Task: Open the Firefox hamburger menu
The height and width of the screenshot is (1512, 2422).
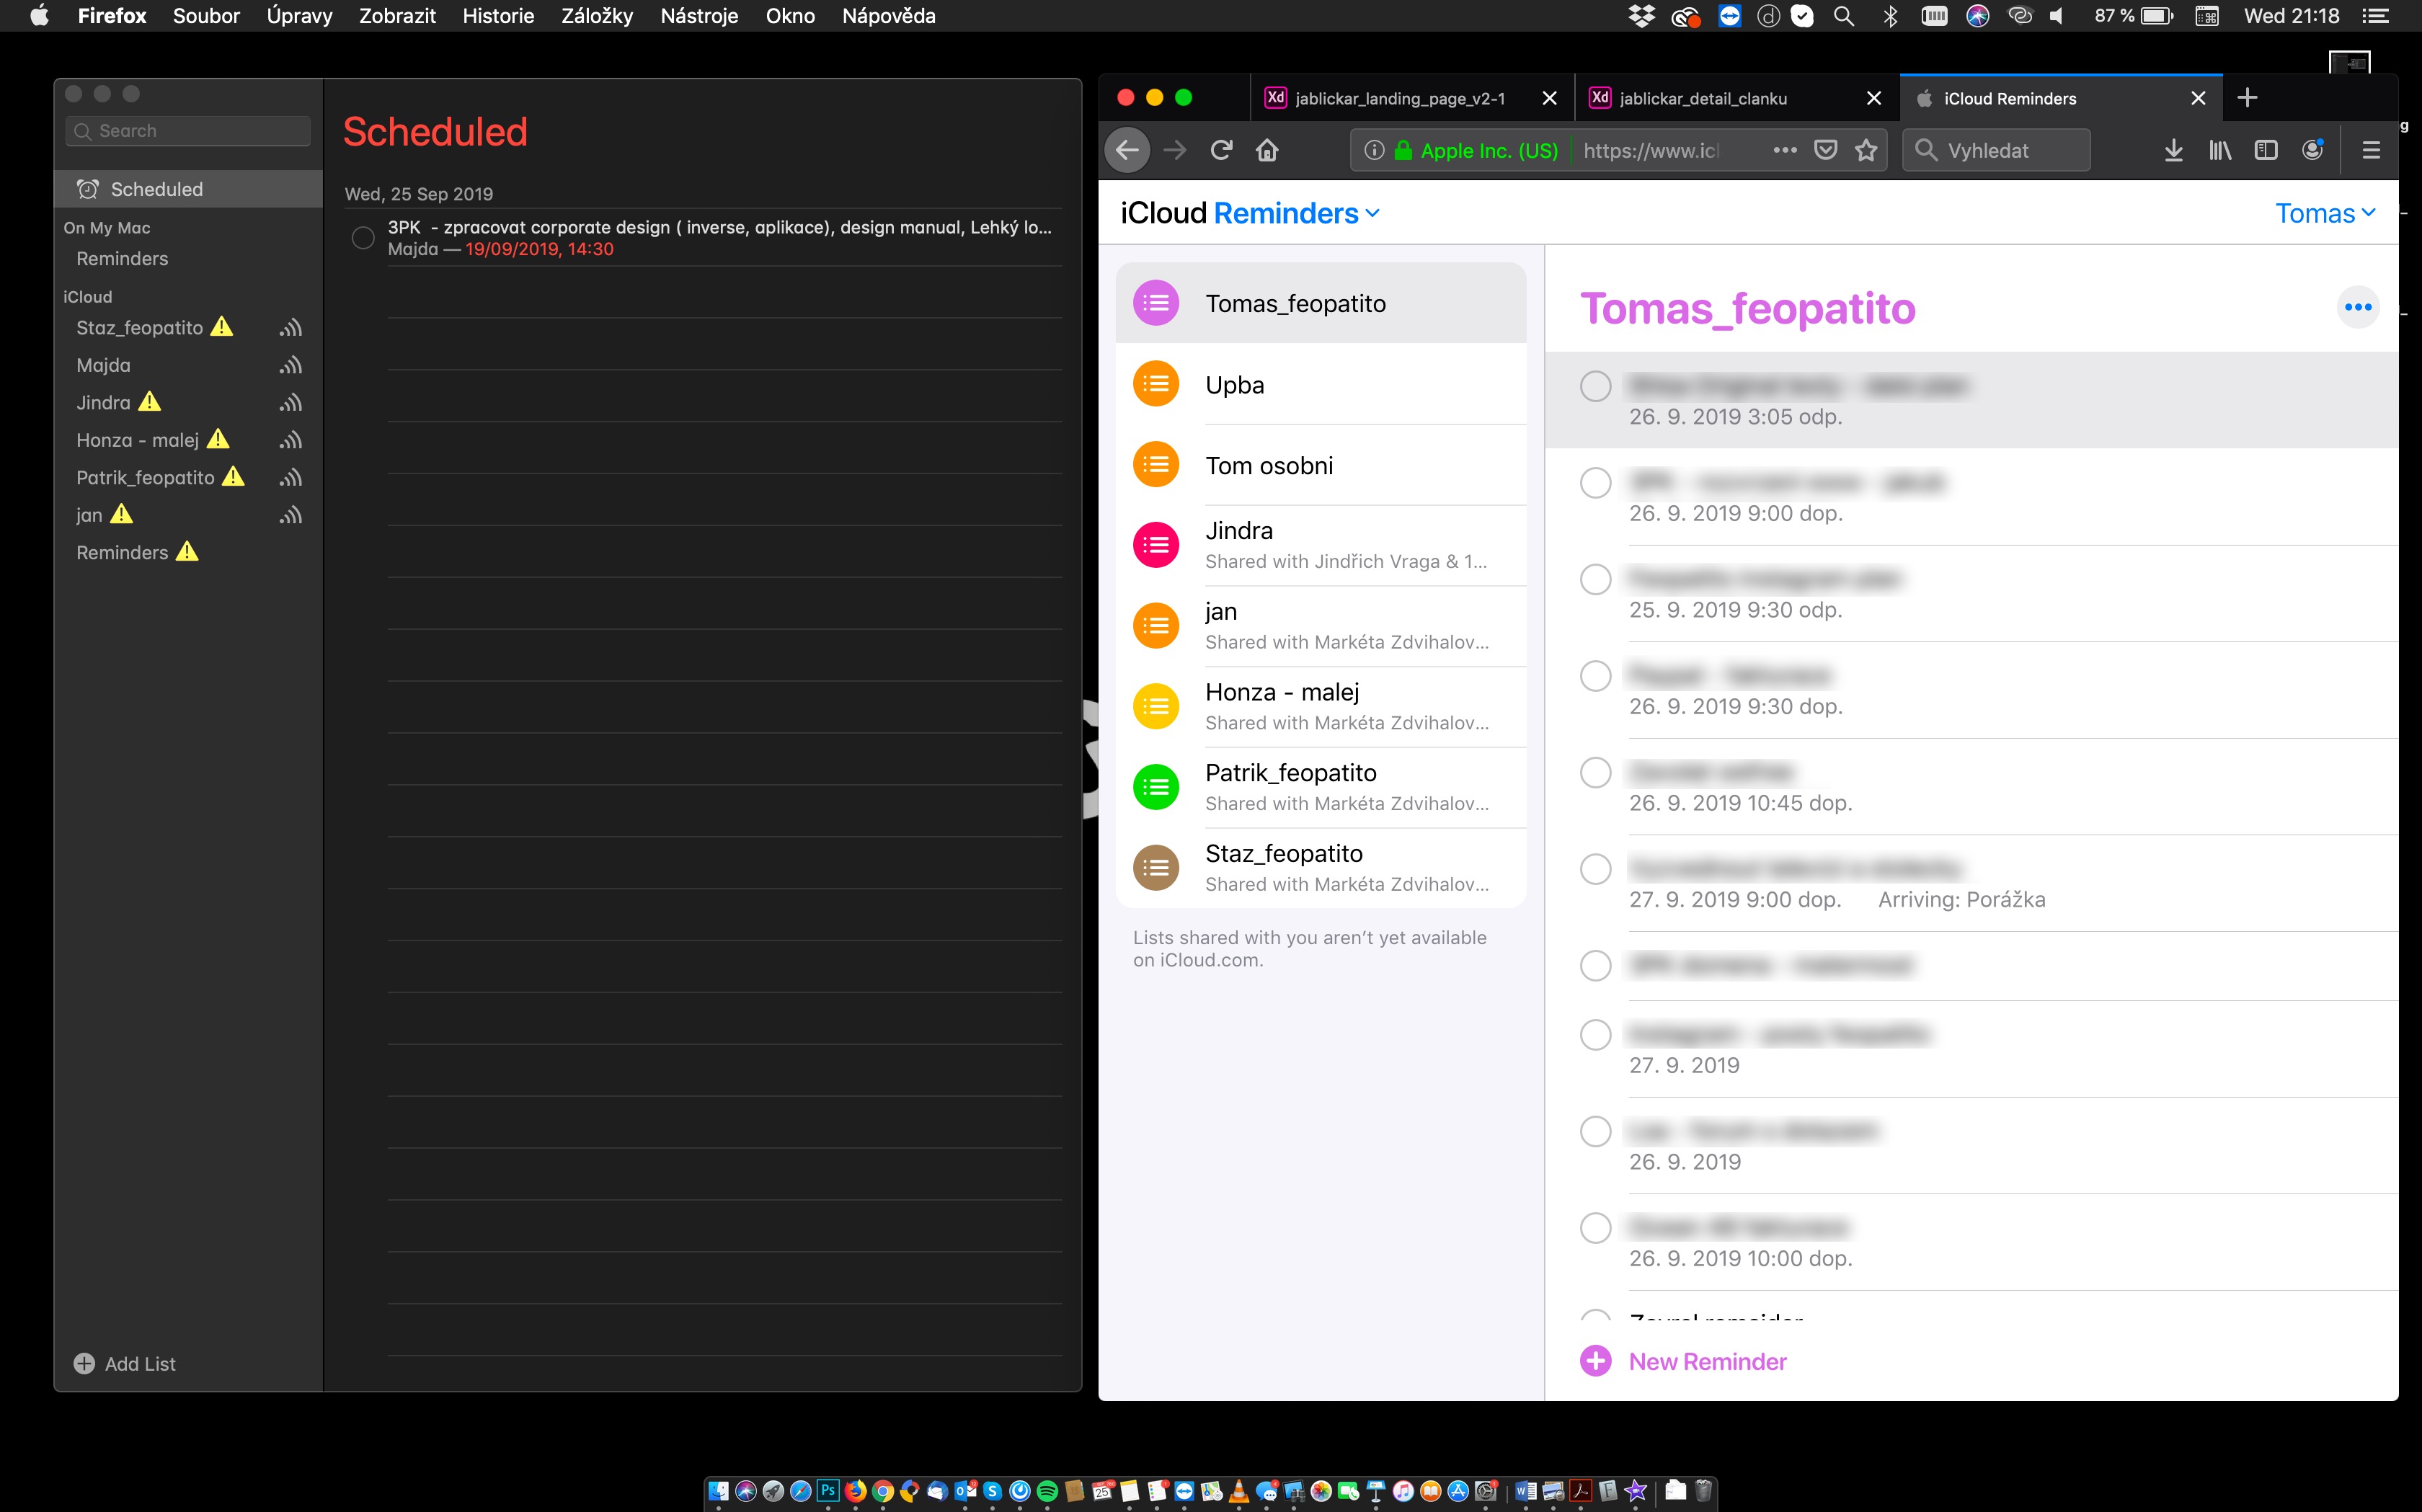Action: tap(2370, 150)
